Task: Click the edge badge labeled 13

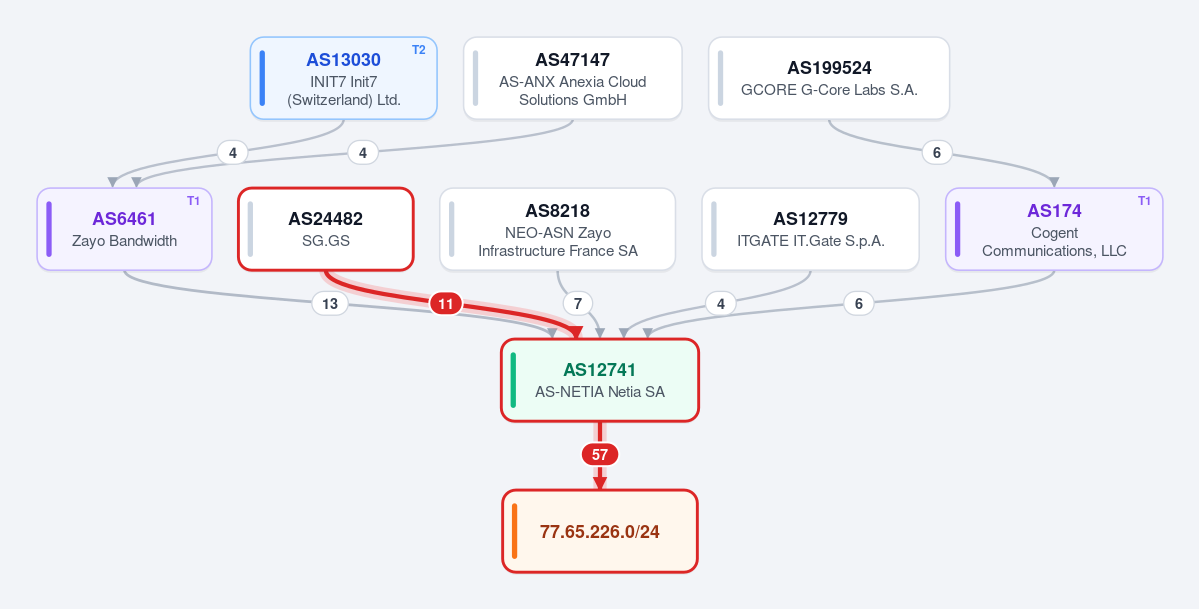Action: click(x=330, y=304)
